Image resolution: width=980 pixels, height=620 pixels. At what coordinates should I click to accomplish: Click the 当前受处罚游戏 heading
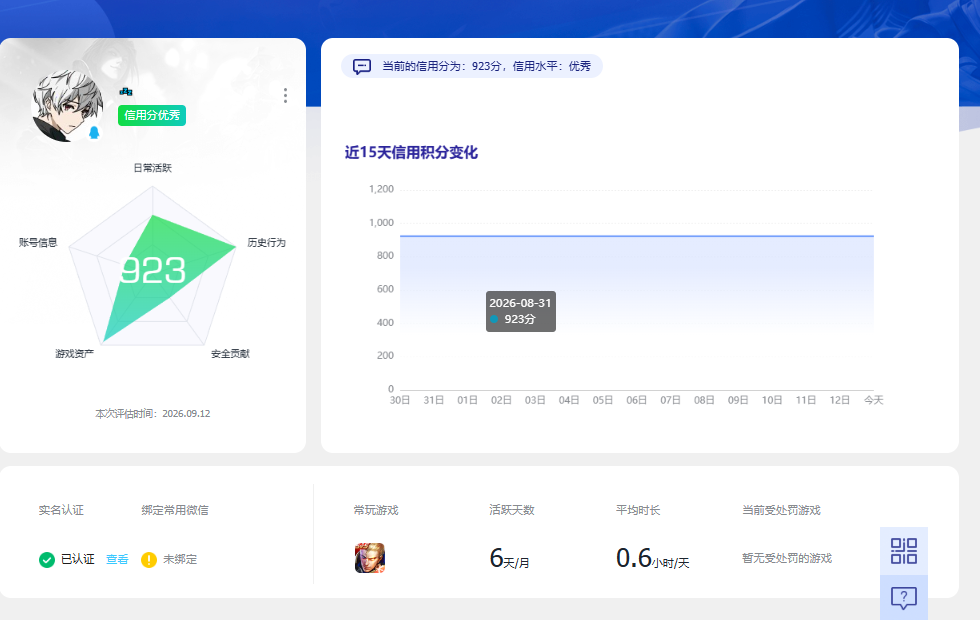click(x=781, y=510)
